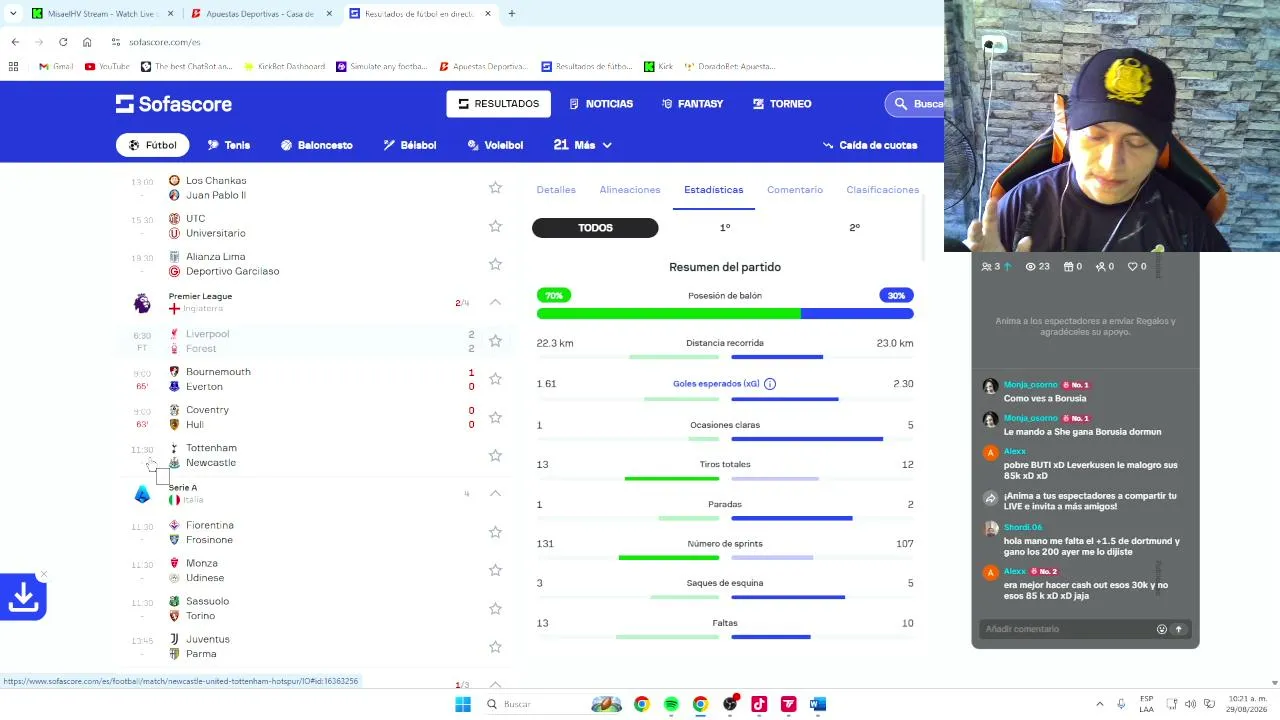
Task: Open the YouTube bookmark
Action: click(107, 67)
